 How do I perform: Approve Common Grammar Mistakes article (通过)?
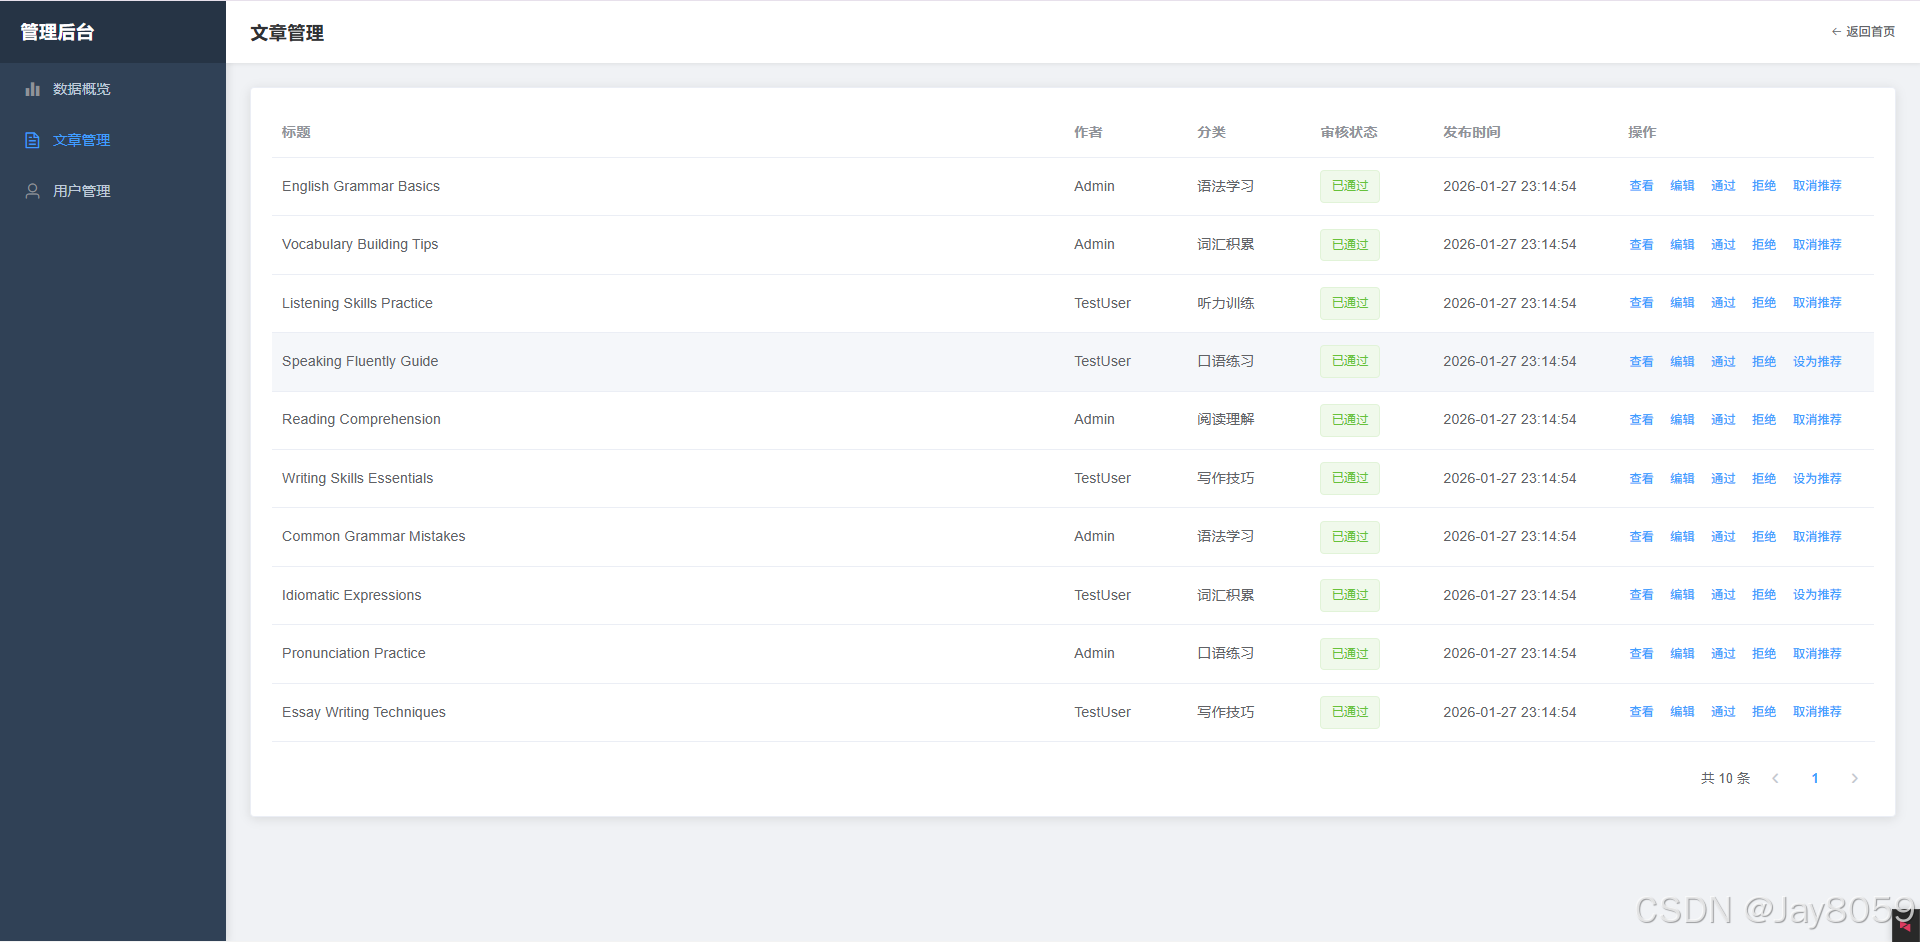point(1723,536)
